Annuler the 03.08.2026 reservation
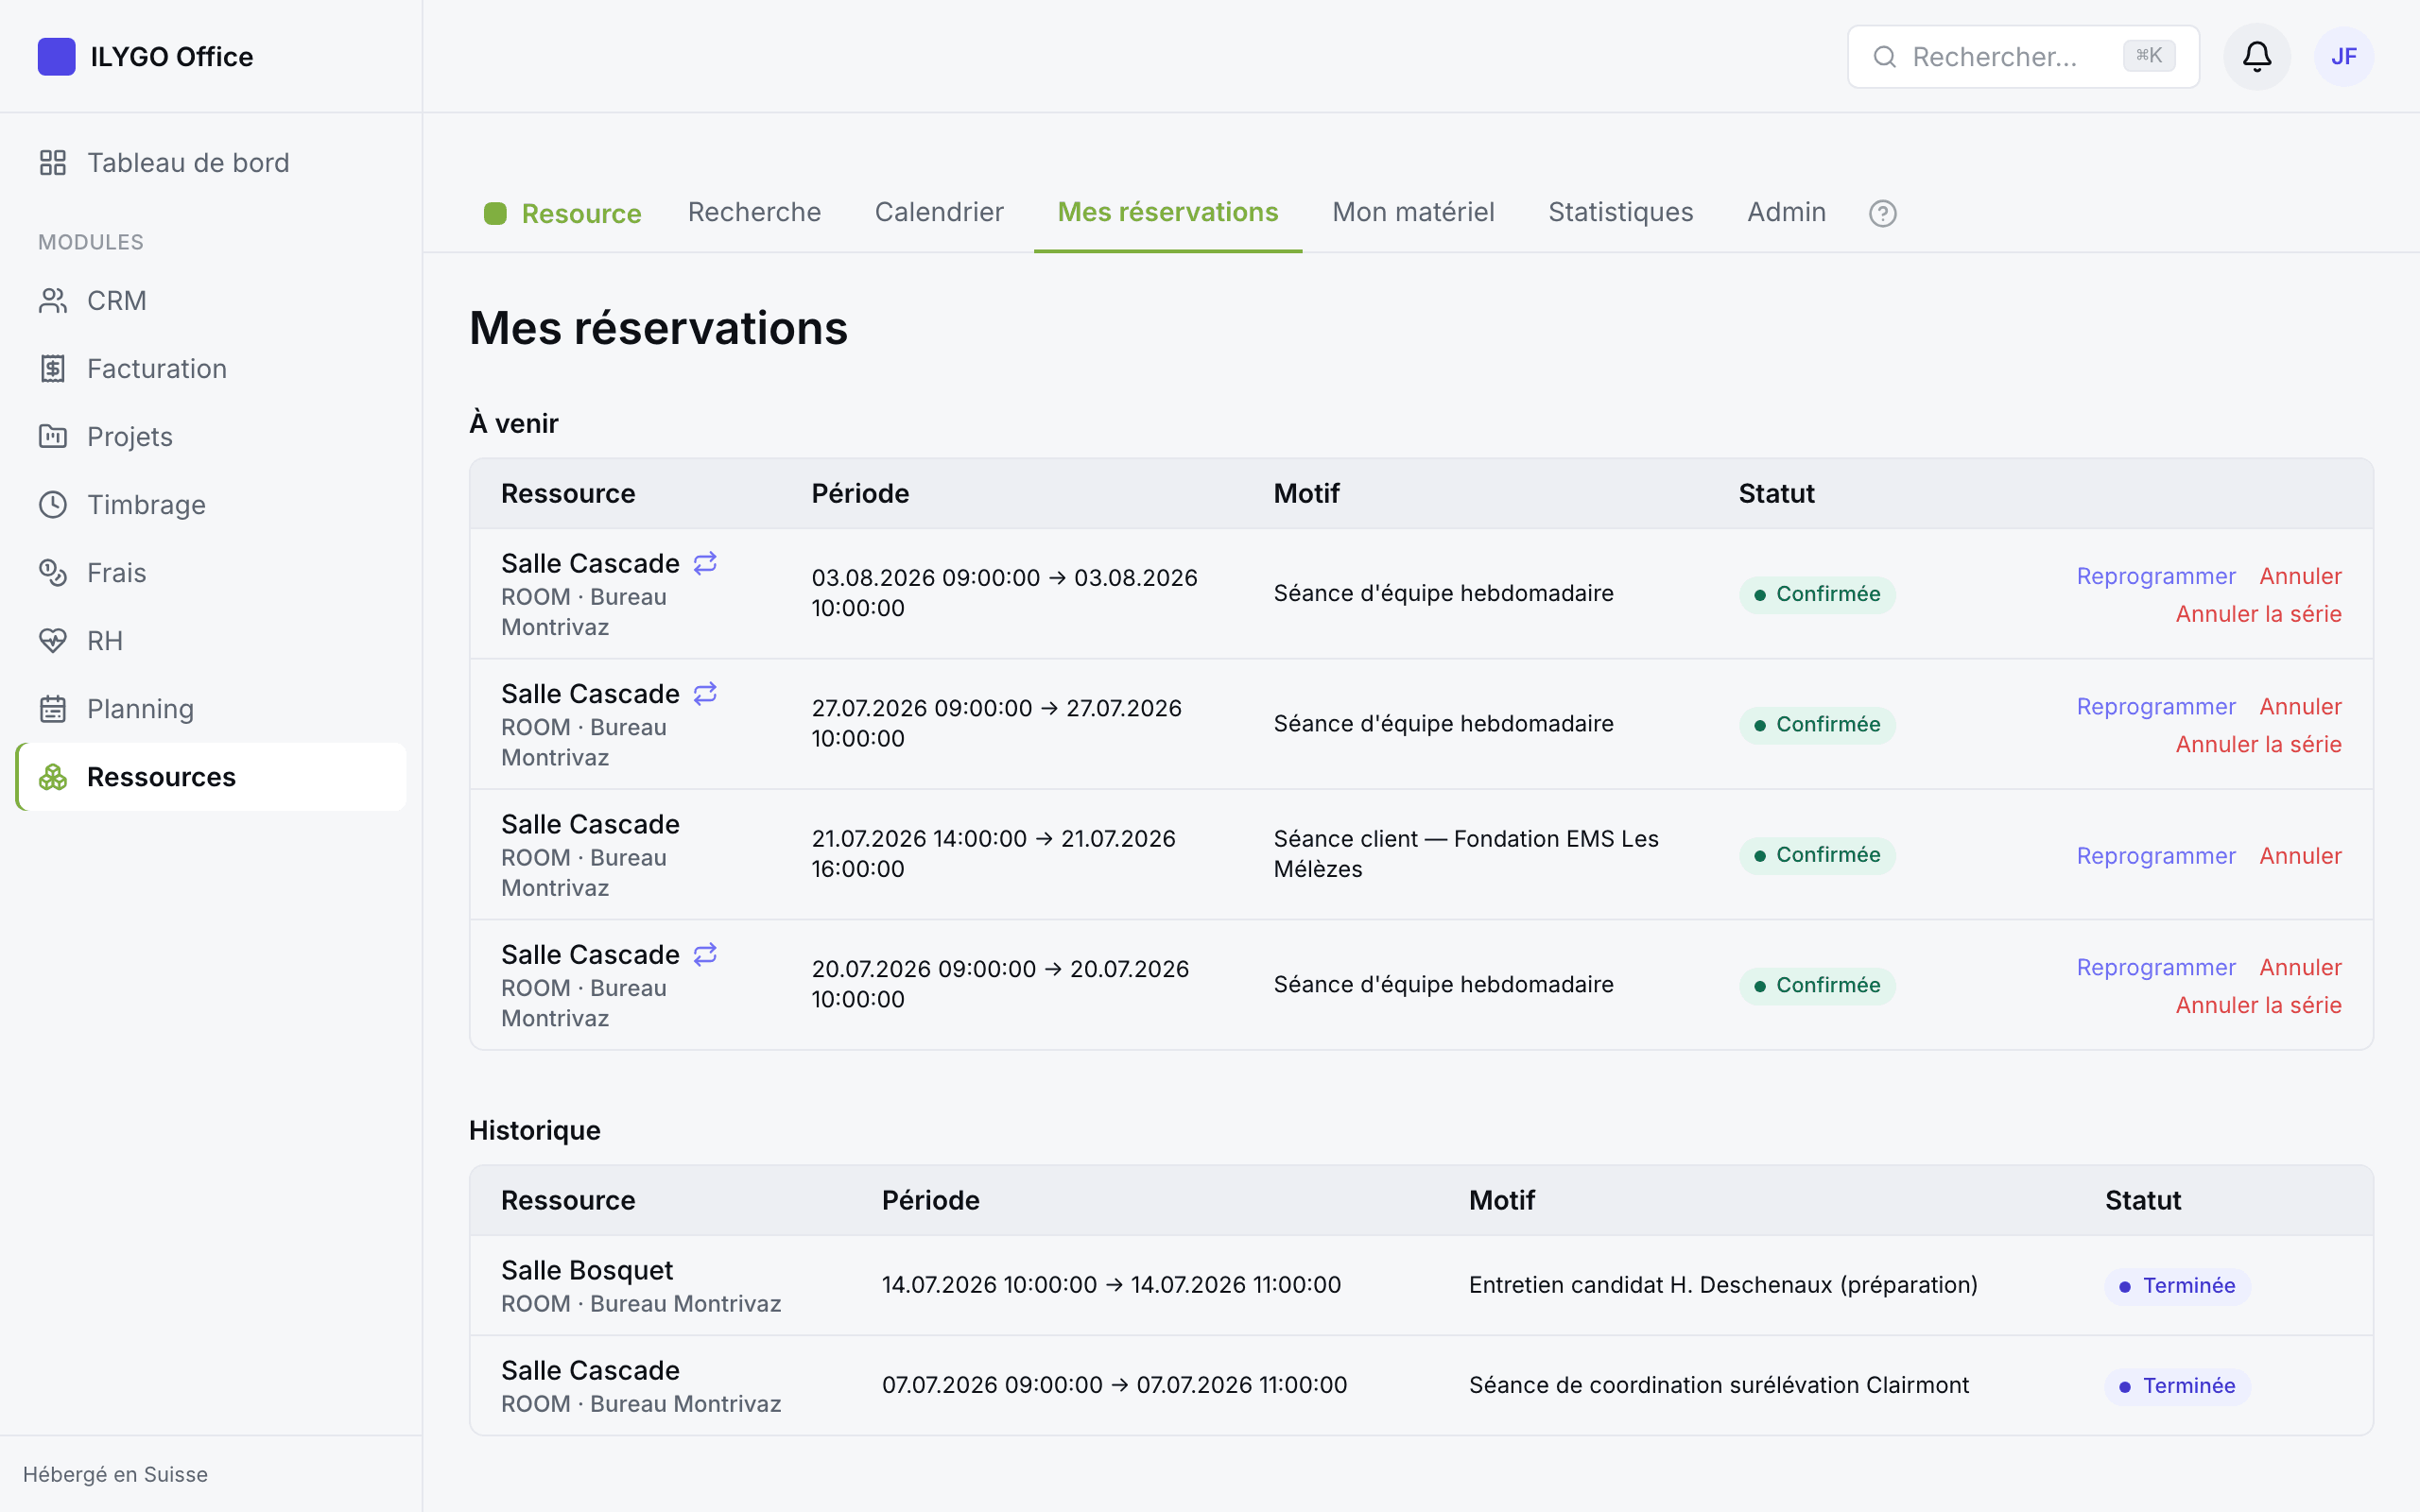The height and width of the screenshot is (1512, 2420). point(2300,576)
